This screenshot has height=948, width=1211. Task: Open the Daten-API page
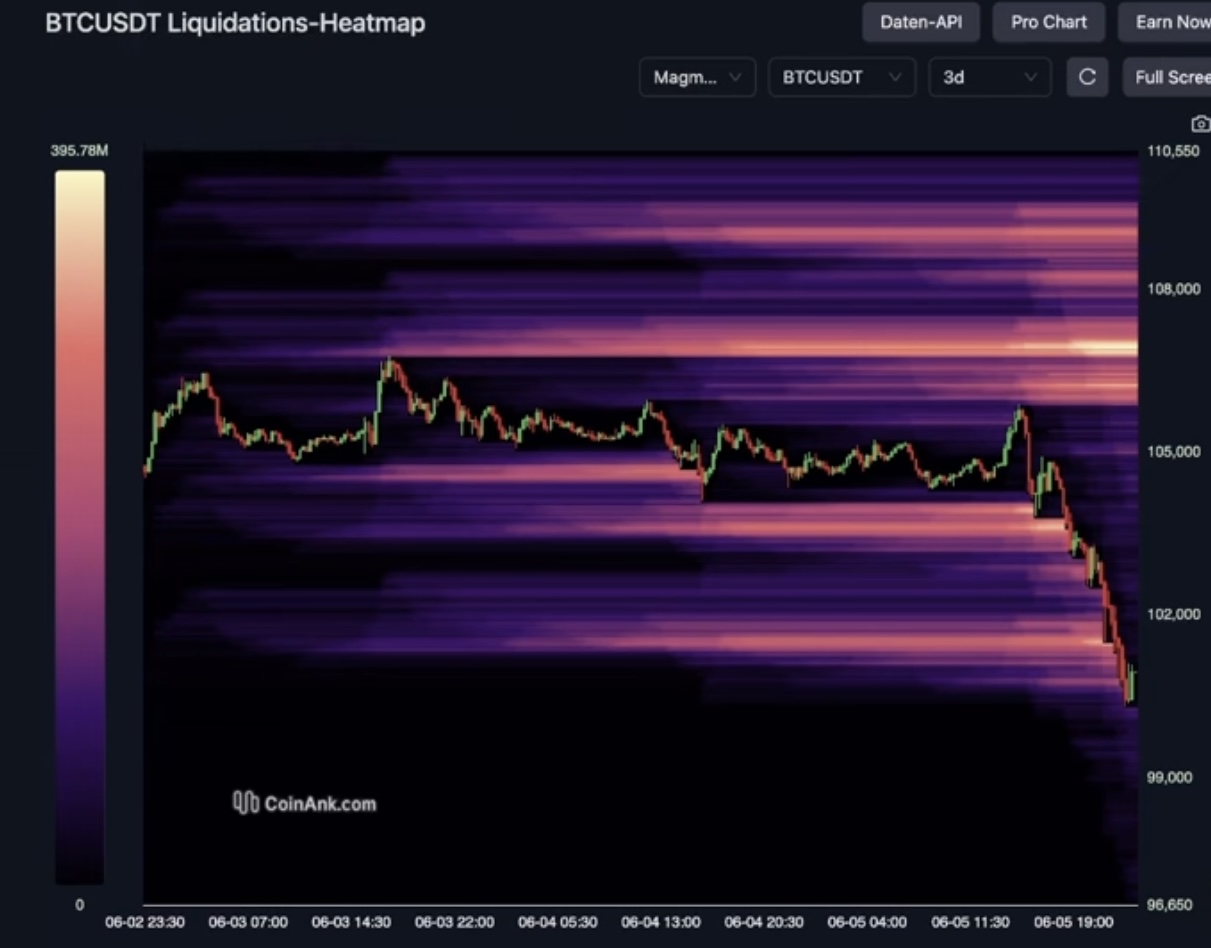click(920, 21)
